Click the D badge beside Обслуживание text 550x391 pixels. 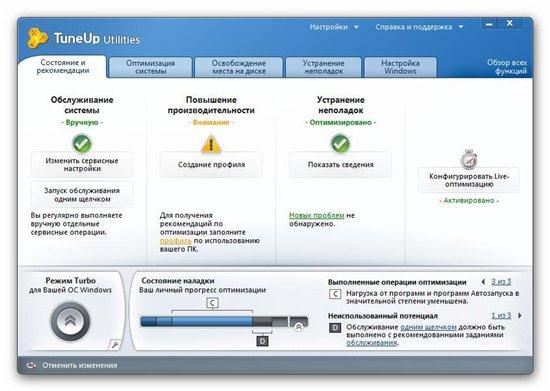coord(335,328)
